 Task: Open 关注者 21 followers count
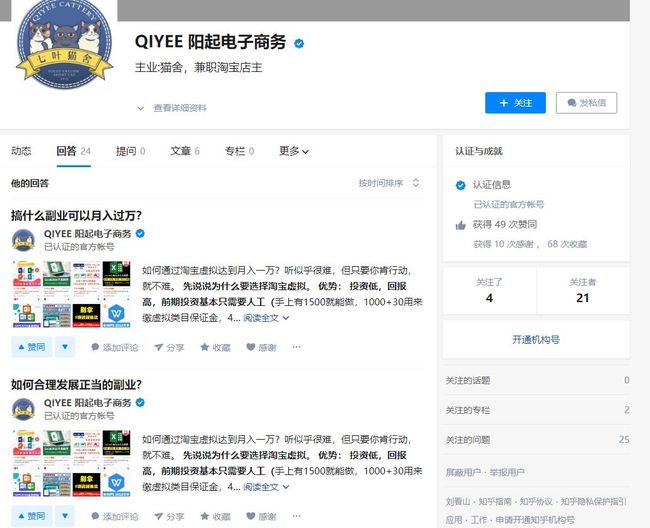click(x=582, y=291)
